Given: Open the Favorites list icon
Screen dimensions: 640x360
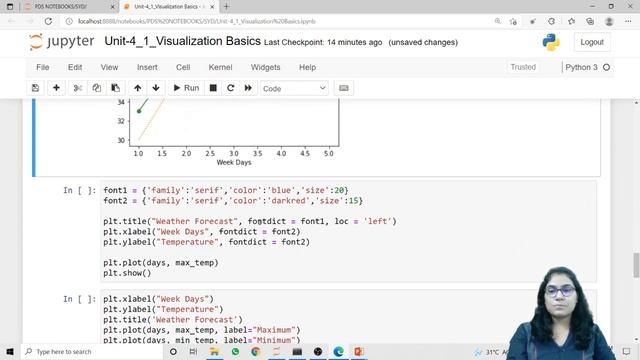Looking at the screenshot, I should [571, 21].
